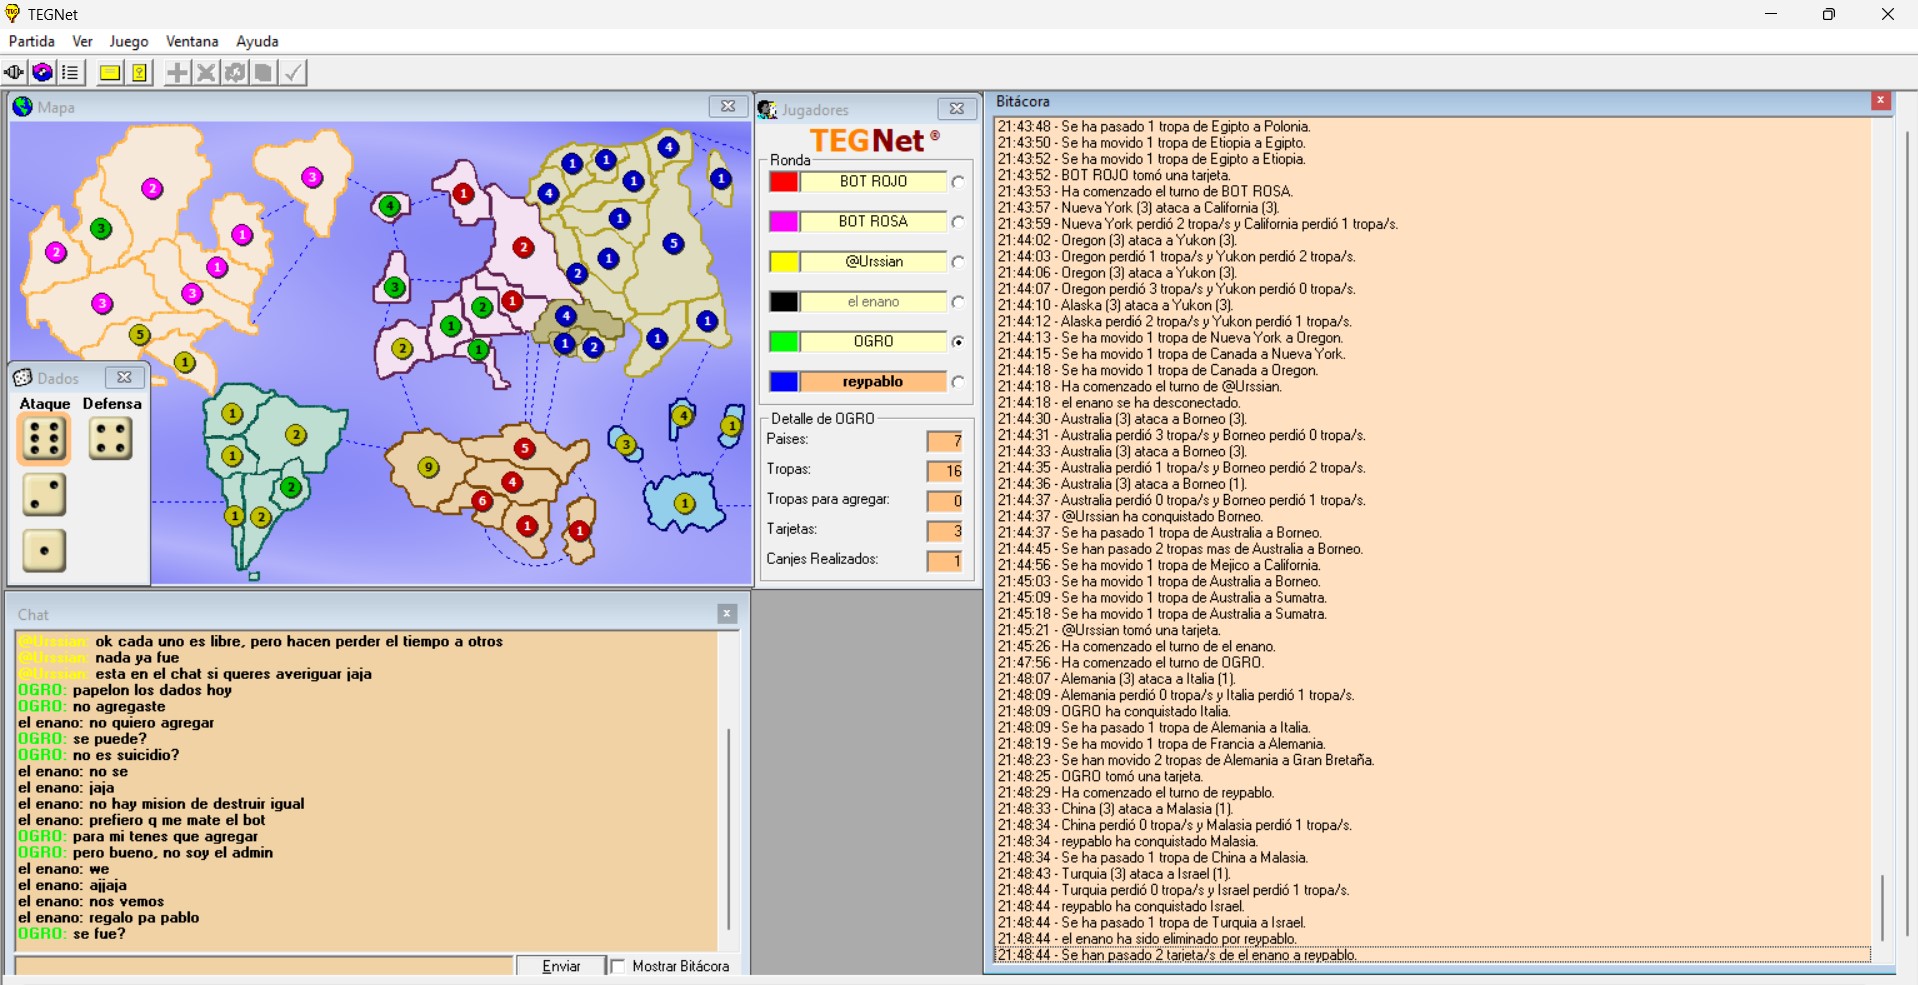Select the BOT ROSA radio button
Viewport: 1918px width, 985px height.
[x=958, y=222]
